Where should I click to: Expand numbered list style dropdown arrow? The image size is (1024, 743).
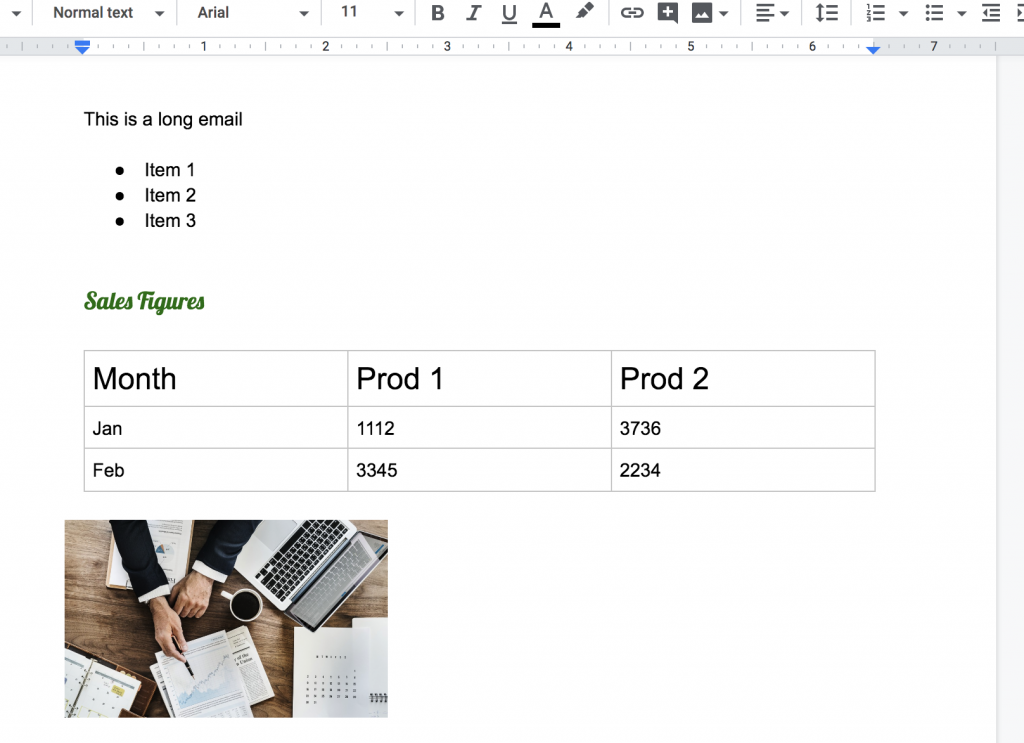pyautogui.click(x=904, y=14)
